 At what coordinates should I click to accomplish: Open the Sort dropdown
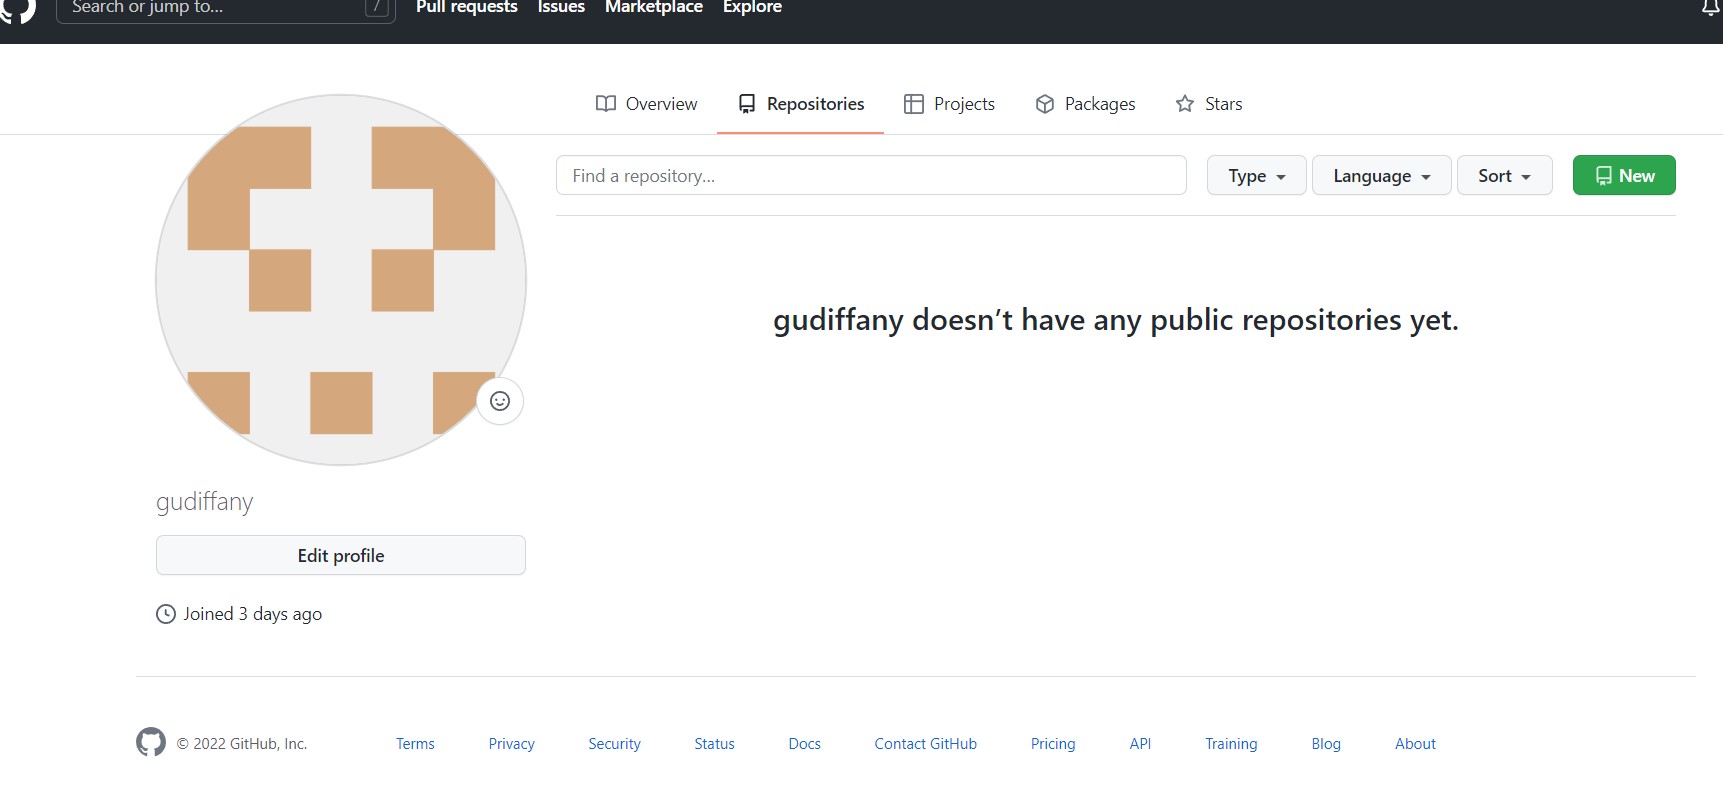coord(1505,175)
